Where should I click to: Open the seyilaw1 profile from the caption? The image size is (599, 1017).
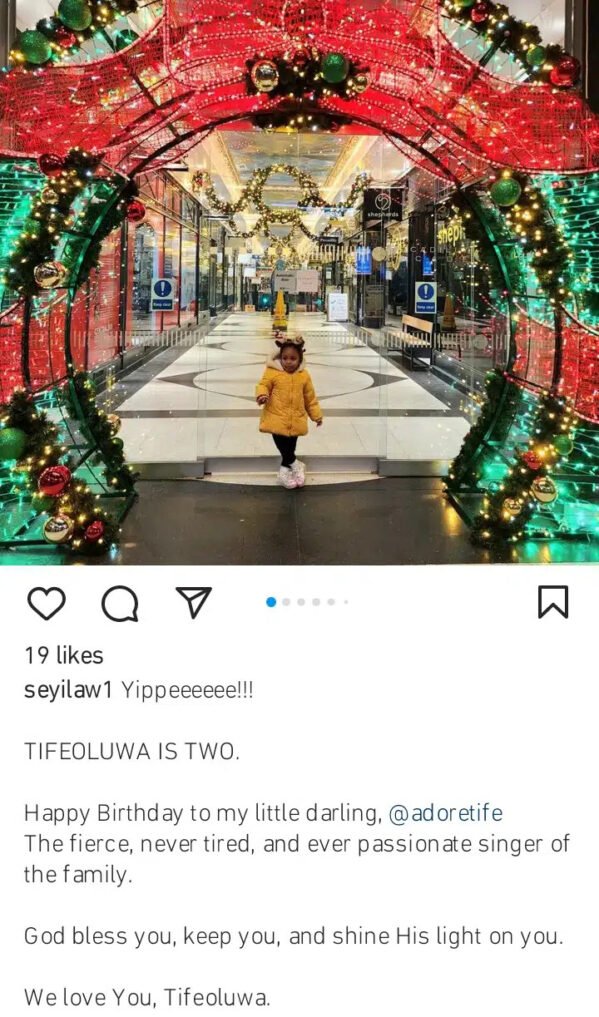point(68,690)
